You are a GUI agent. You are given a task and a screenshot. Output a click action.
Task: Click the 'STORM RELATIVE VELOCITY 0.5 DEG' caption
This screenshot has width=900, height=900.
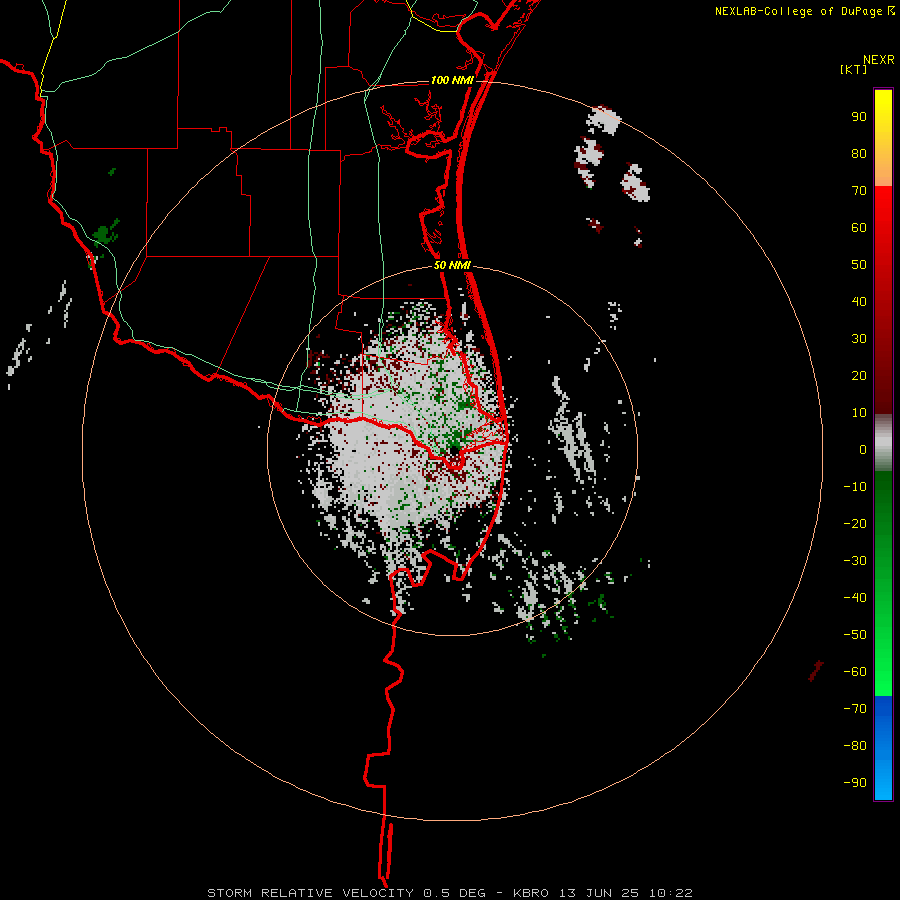click(x=346, y=893)
